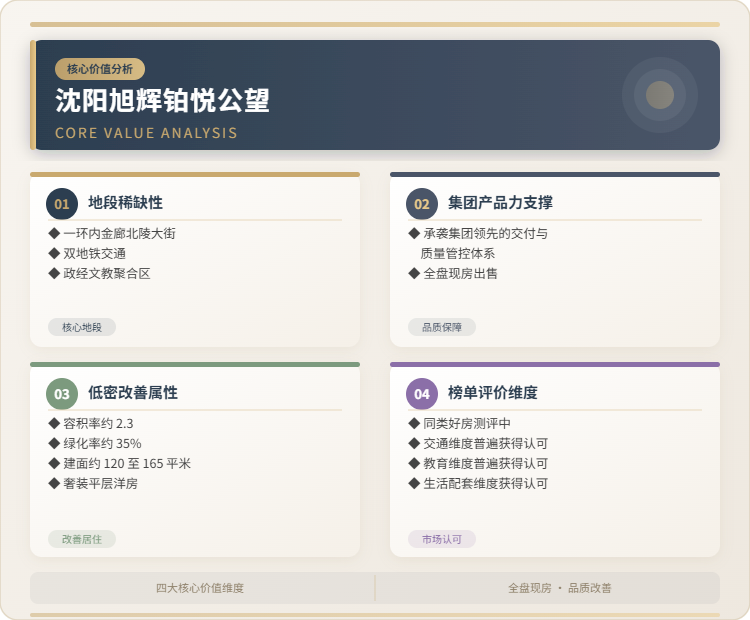
Task: Click the bullet 容积率约 2.3
Action: tap(91, 423)
